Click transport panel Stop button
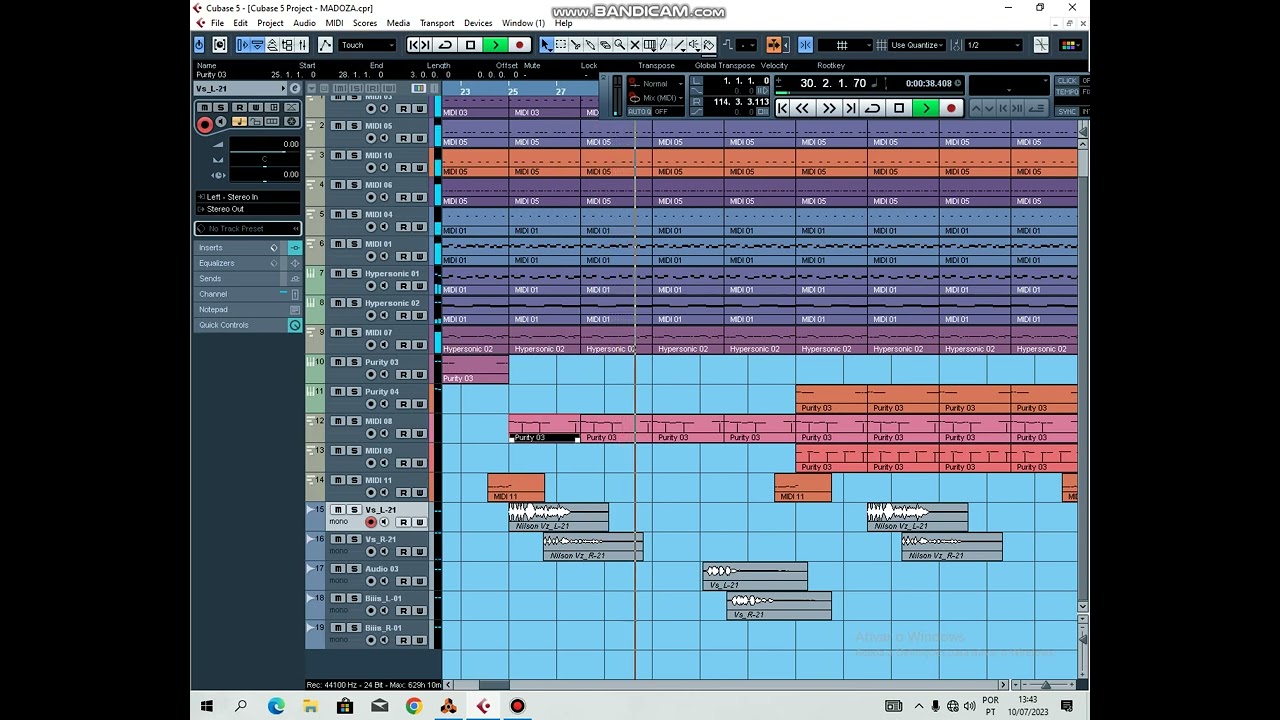This screenshot has width=1280, height=720. tap(899, 108)
